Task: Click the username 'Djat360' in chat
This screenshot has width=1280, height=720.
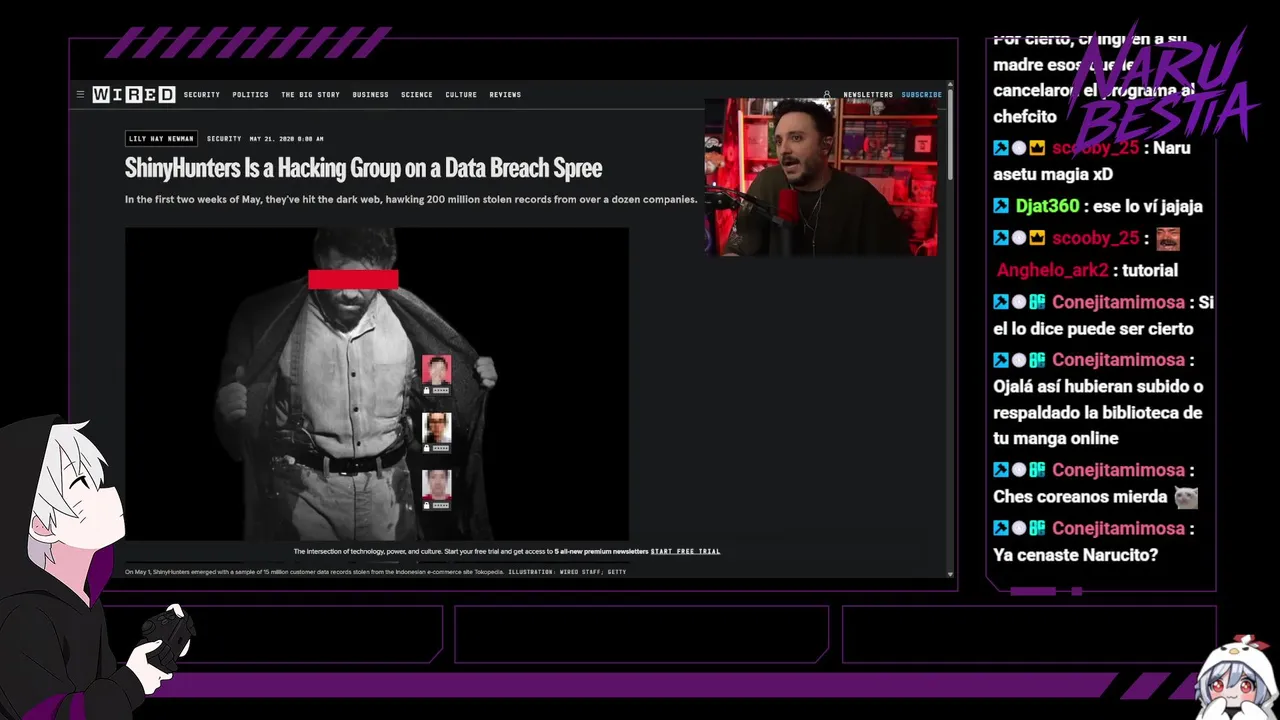Action: pos(1047,206)
